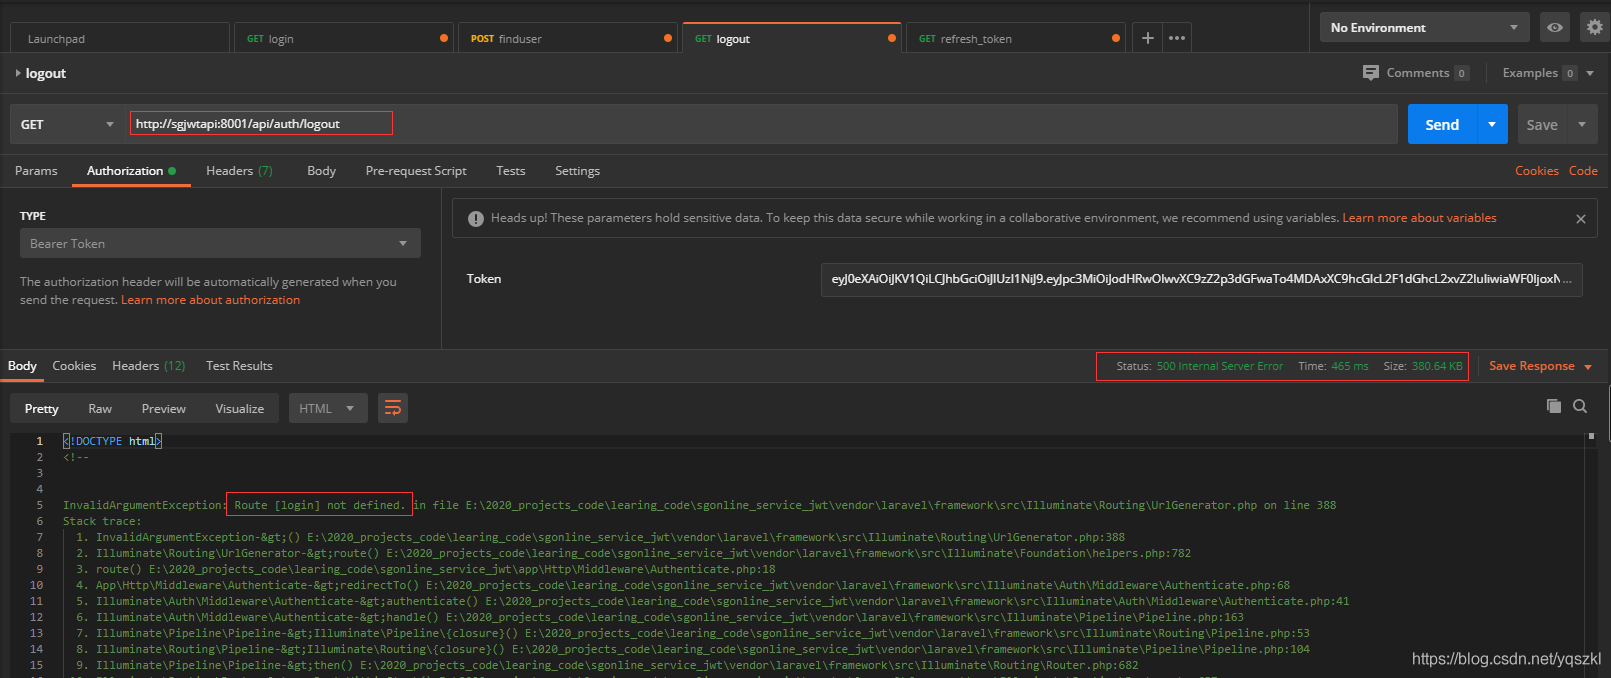Click the Stack trace: line
The image size is (1611, 678).
(102, 521)
